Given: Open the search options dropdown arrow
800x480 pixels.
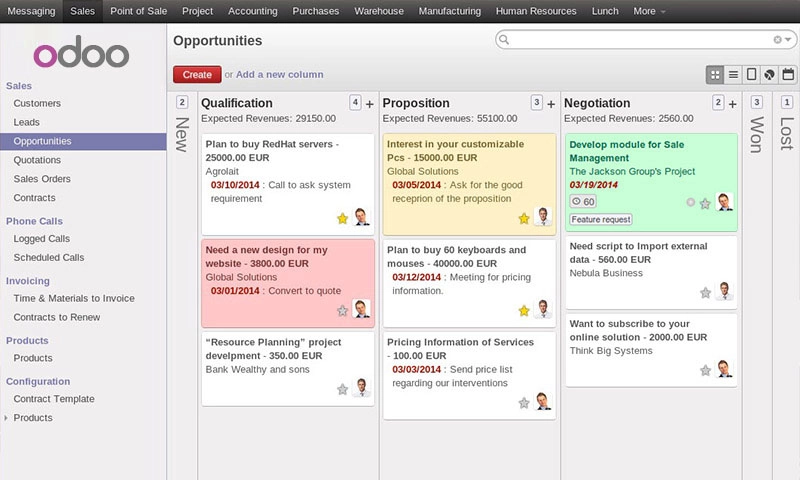Looking at the screenshot, I should pyautogui.click(x=789, y=40).
